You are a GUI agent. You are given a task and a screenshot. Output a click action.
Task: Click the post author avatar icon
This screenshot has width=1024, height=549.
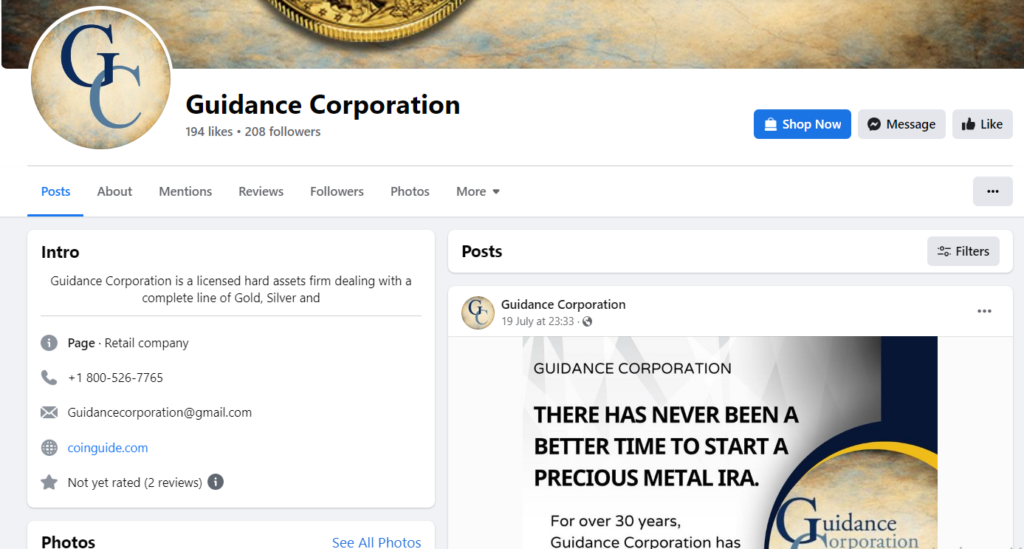(478, 312)
